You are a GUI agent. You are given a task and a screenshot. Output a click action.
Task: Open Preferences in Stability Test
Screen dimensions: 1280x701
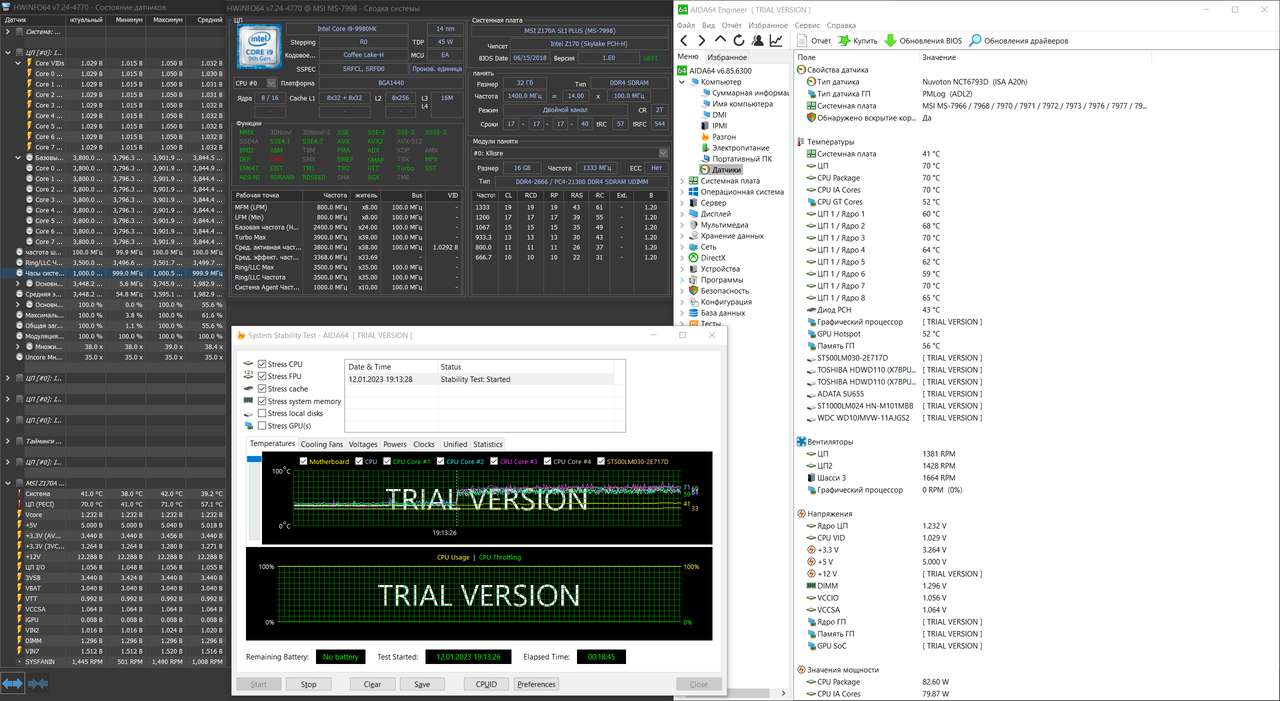(x=536, y=684)
